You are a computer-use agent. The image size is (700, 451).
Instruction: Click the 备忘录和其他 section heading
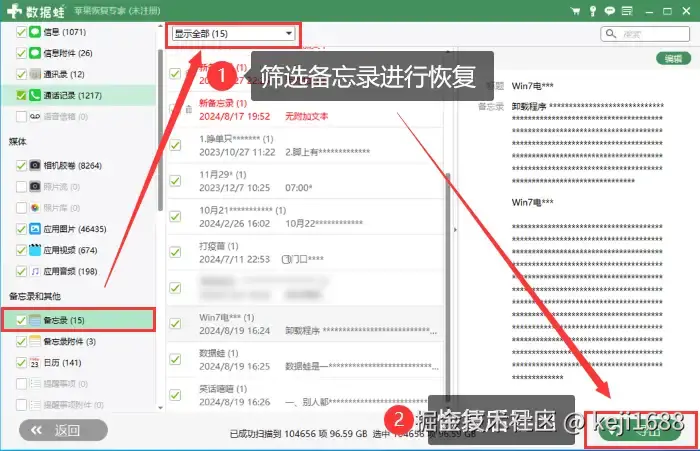coord(34,296)
